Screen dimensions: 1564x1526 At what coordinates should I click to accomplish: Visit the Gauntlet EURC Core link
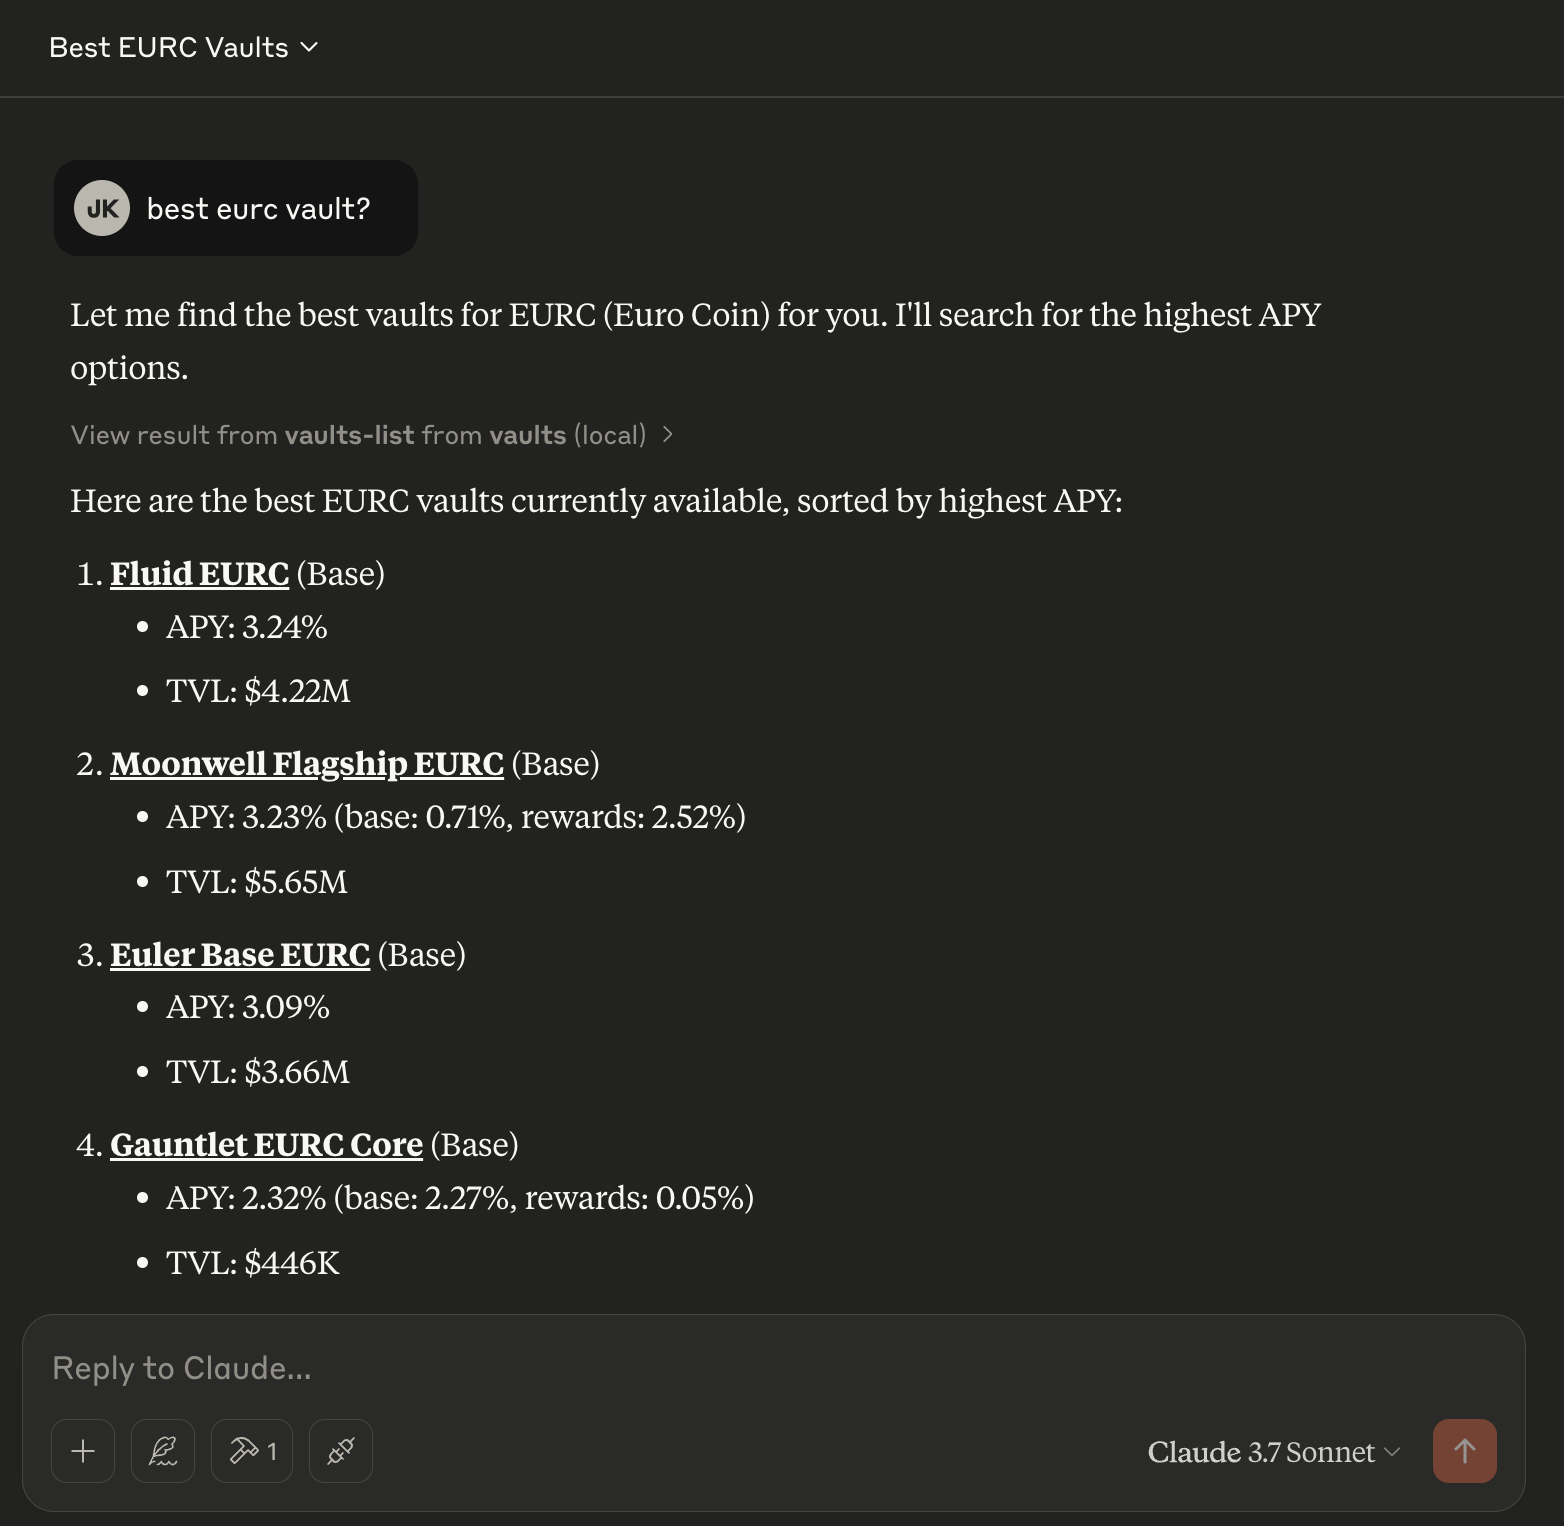(266, 1145)
